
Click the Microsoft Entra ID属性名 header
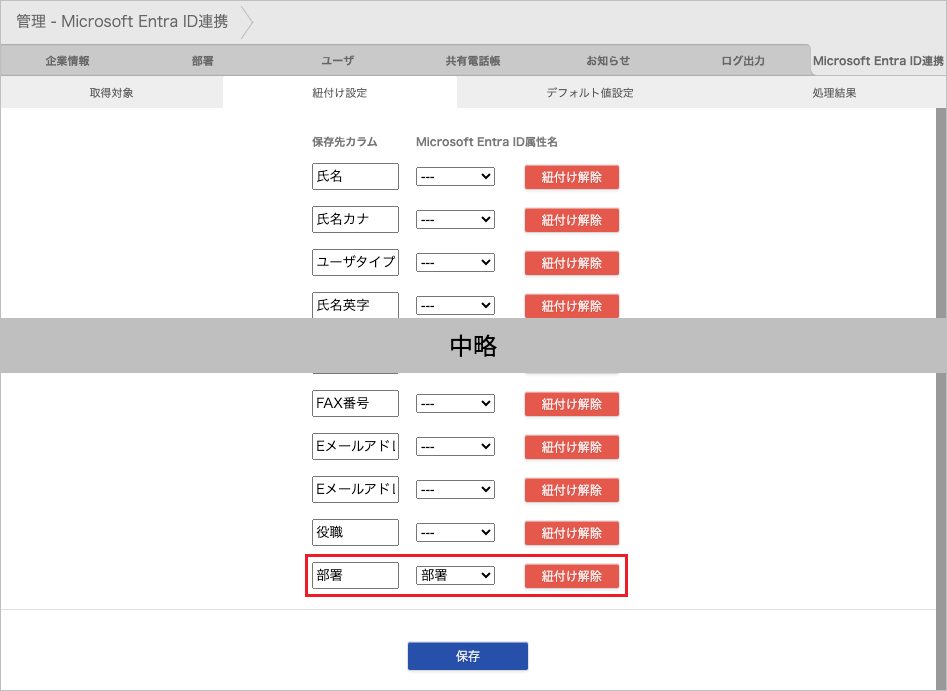tap(487, 142)
